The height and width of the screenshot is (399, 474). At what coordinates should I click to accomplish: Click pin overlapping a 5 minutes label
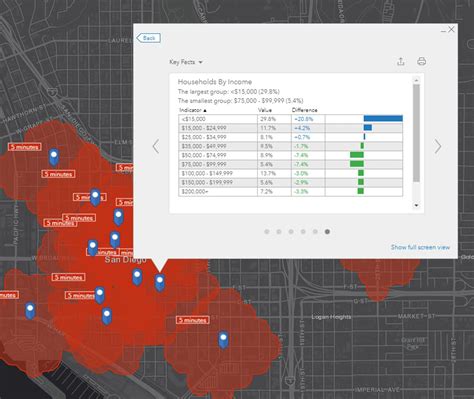tap(95, 197)
